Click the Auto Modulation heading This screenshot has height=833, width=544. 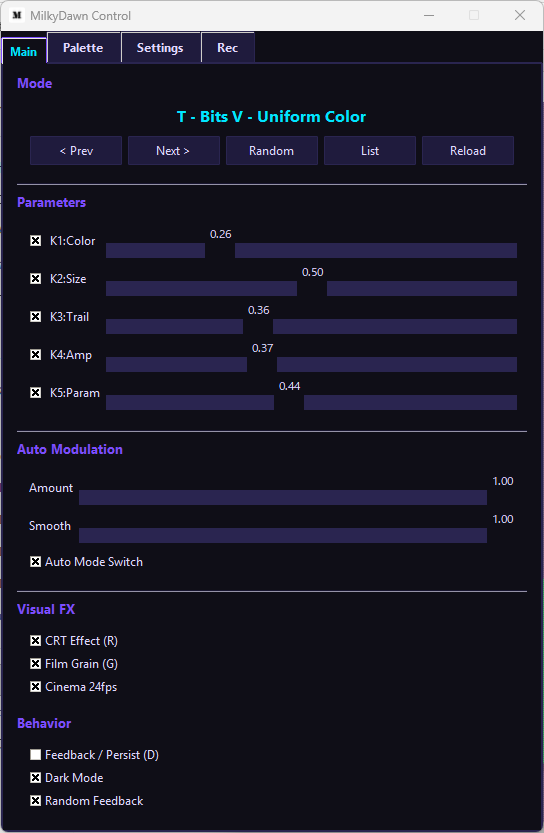(70, 449)
